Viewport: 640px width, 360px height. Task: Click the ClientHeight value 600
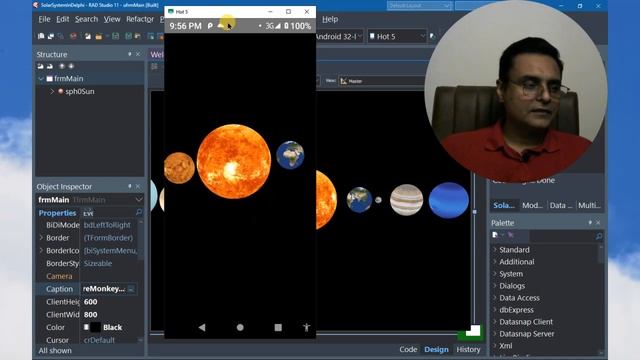pos(91,302)
